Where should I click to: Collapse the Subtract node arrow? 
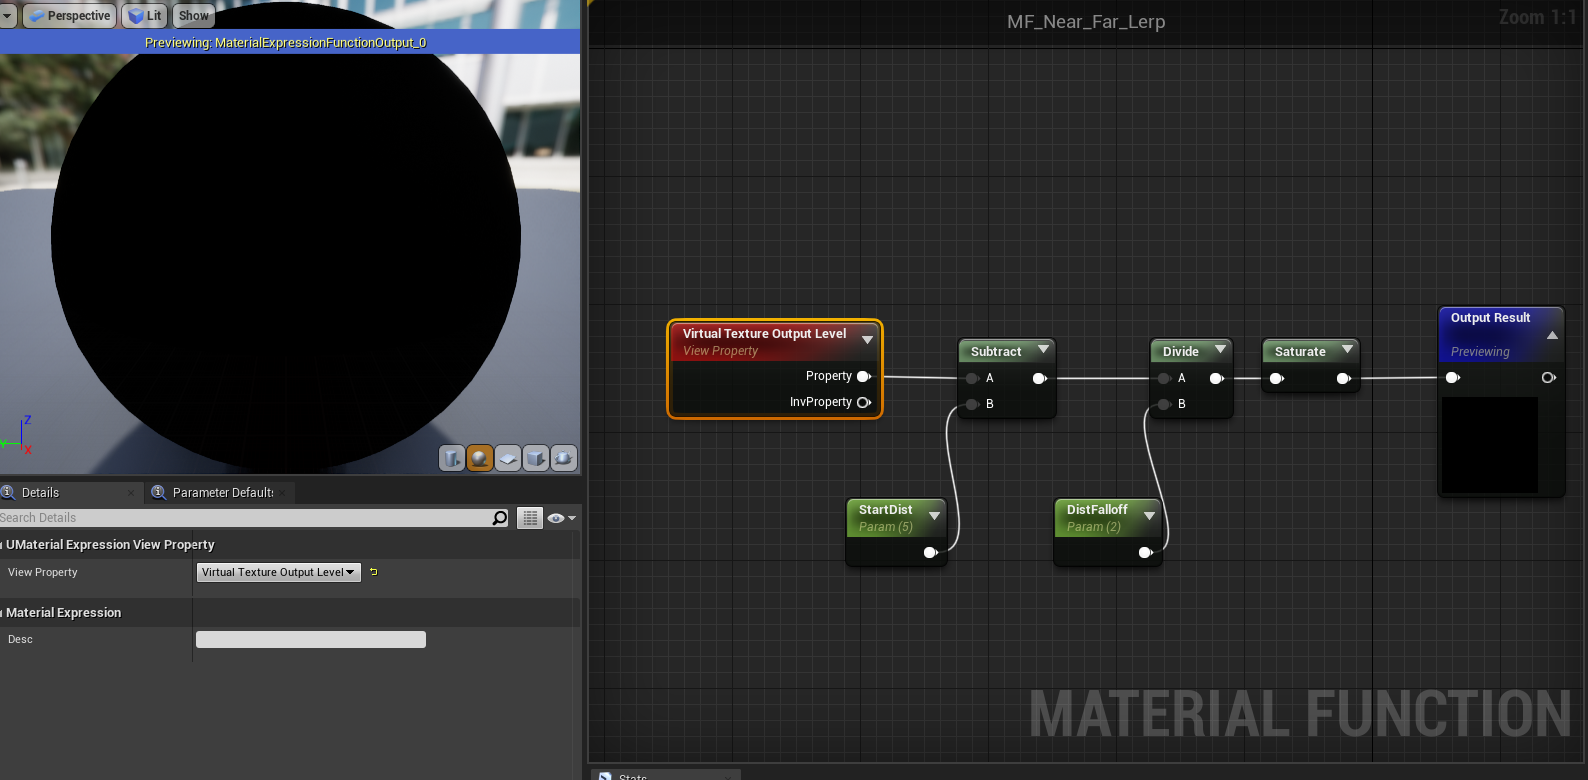(x=1043, y=350)
